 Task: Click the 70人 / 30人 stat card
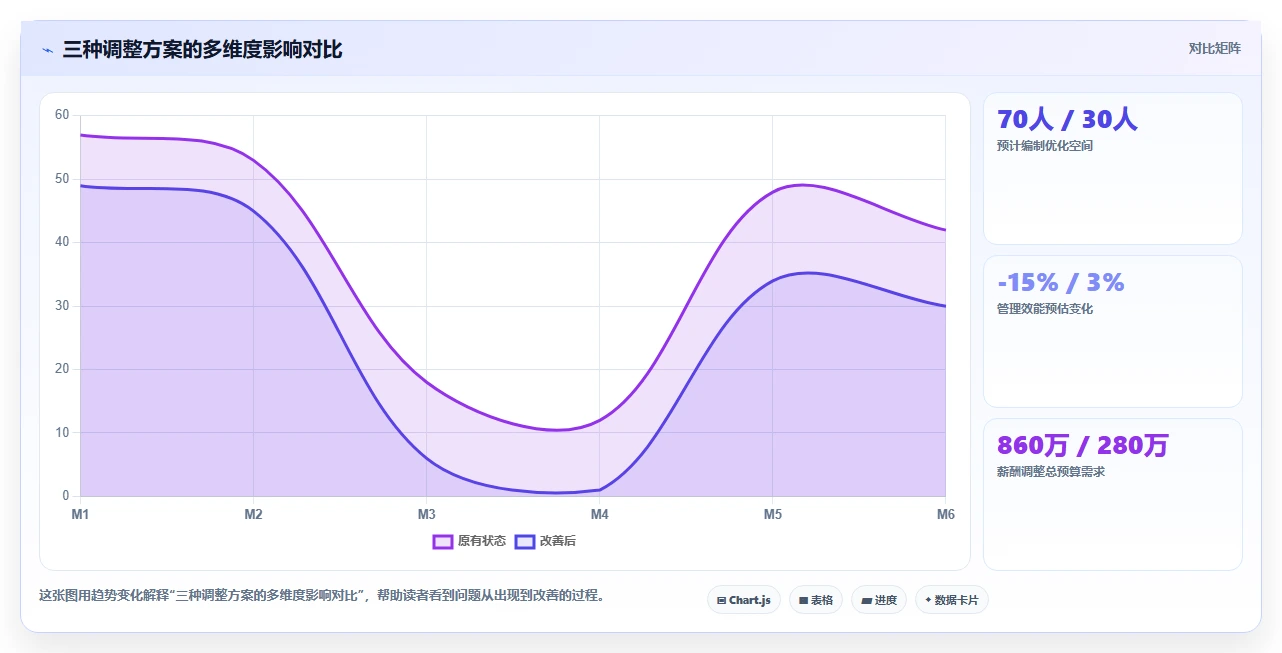coord(1113,169)
